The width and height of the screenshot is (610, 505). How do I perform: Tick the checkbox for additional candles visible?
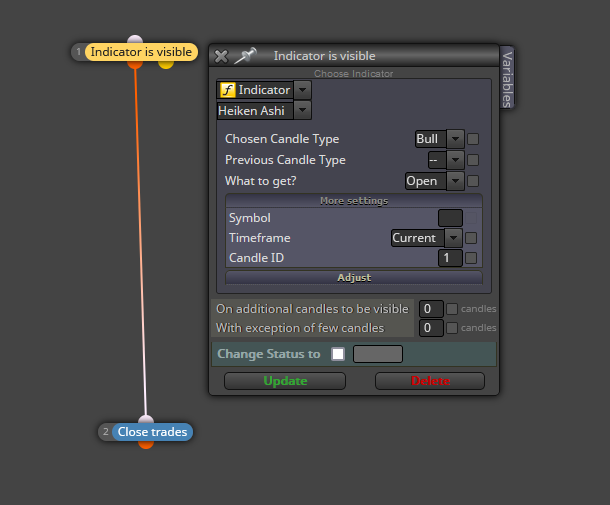point(452,309)
